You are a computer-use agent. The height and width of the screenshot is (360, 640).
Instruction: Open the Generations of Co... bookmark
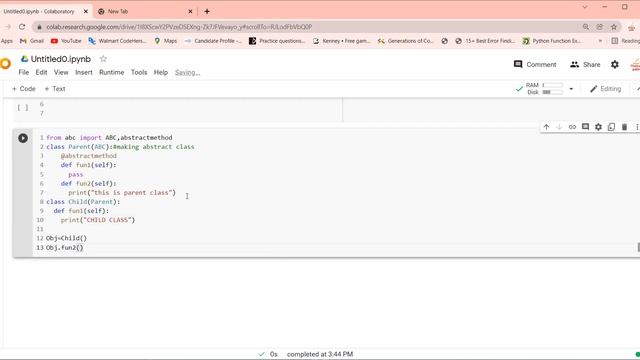click(x=406, y=41)
